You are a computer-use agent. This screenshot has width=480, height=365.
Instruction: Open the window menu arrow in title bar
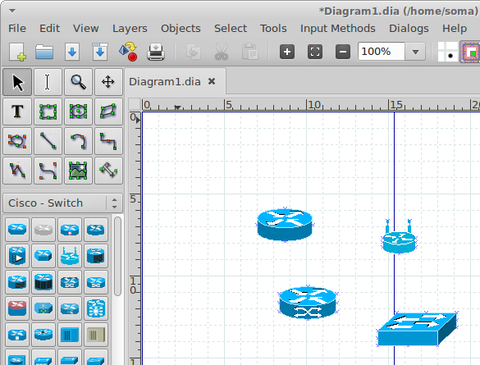point(12,11)
